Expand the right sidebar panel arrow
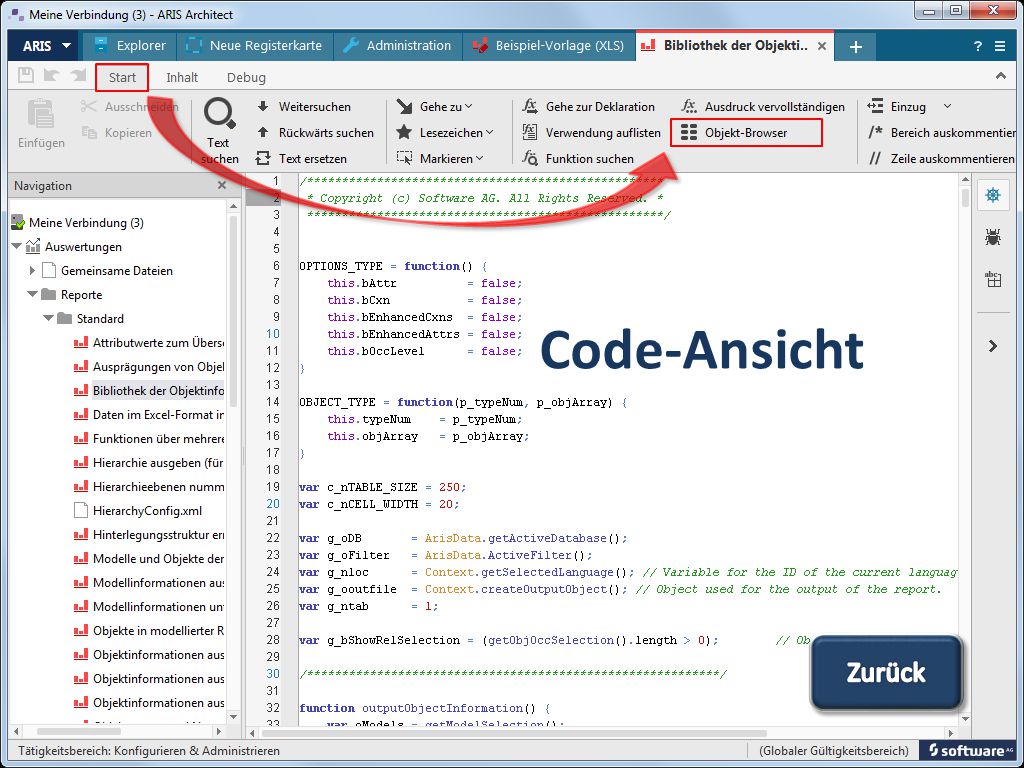Viewport: 1024px width, 768px height. 993,346
